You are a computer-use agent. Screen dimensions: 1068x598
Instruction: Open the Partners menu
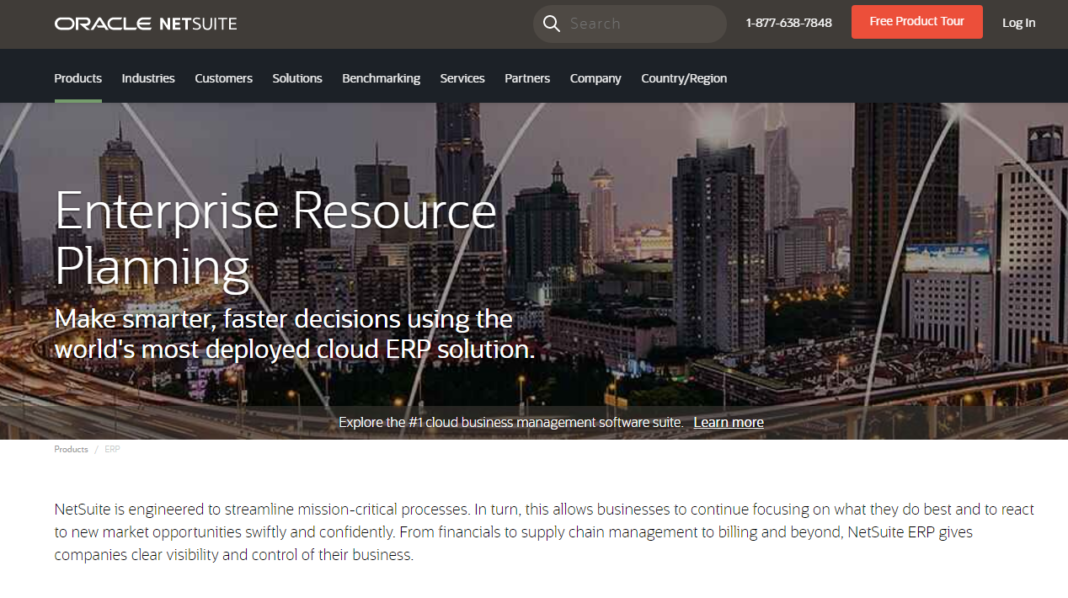(x=527, y=77)
